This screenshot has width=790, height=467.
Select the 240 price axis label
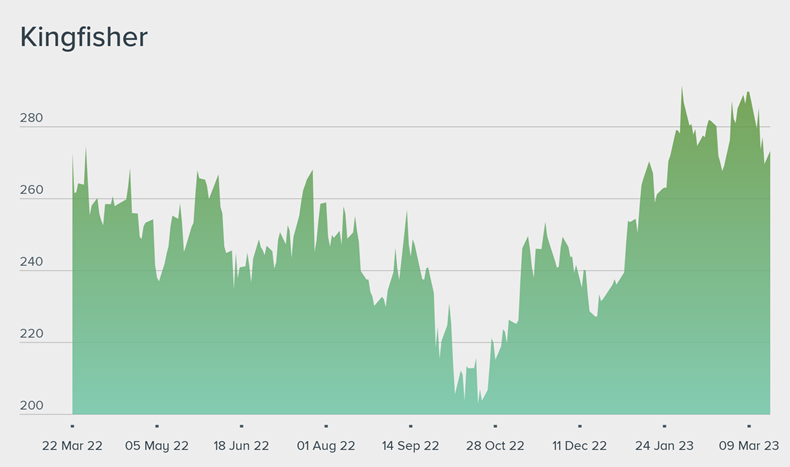coord(31,262)
